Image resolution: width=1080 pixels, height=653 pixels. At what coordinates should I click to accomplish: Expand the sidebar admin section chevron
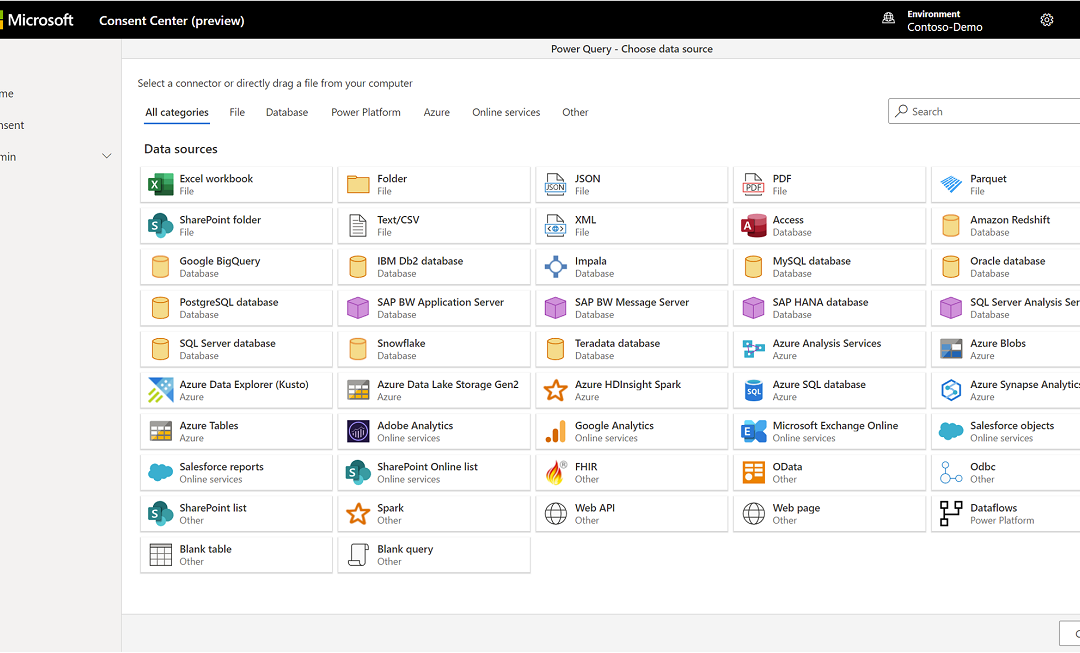pyautogui.click(x=107, y=156)
